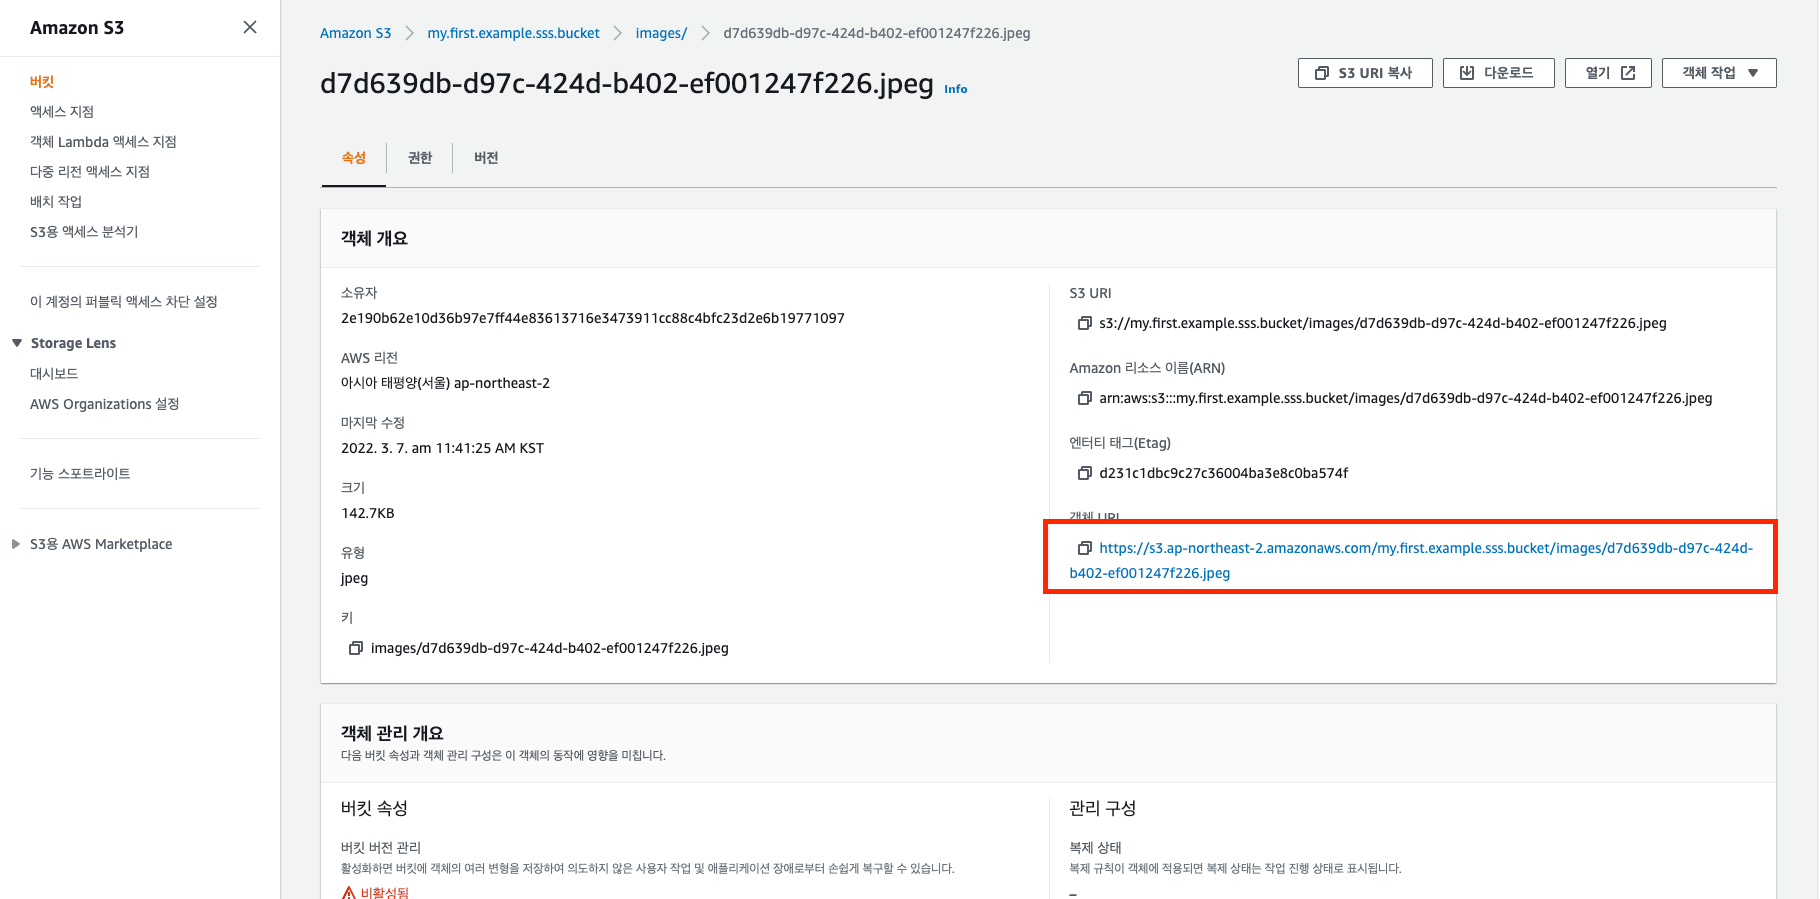This screenshot has height=899, width=1820.
Task: Click the images/d7d639db key text
Action: (x=550, y=648)
